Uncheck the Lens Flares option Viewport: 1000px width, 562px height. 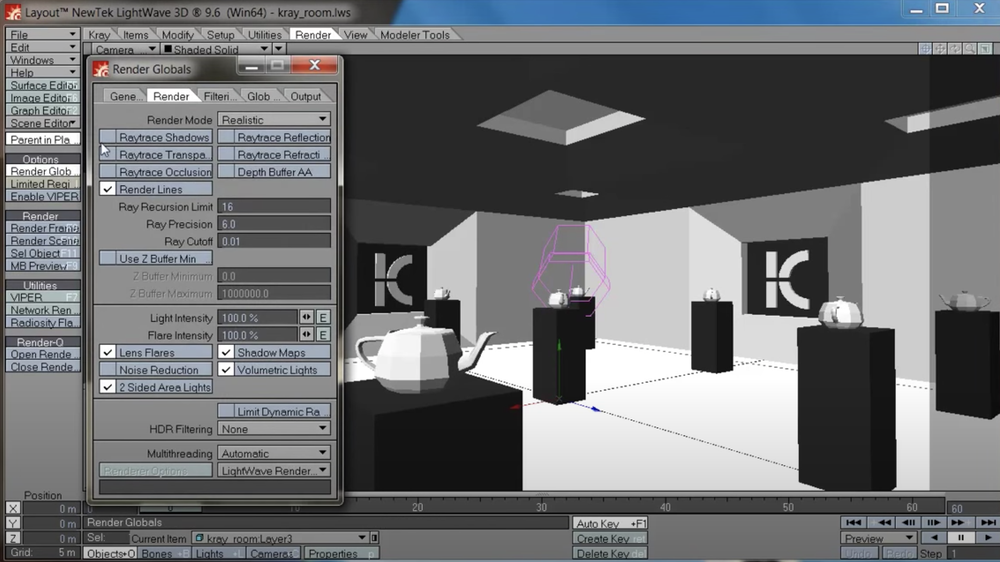pos(107,352)
